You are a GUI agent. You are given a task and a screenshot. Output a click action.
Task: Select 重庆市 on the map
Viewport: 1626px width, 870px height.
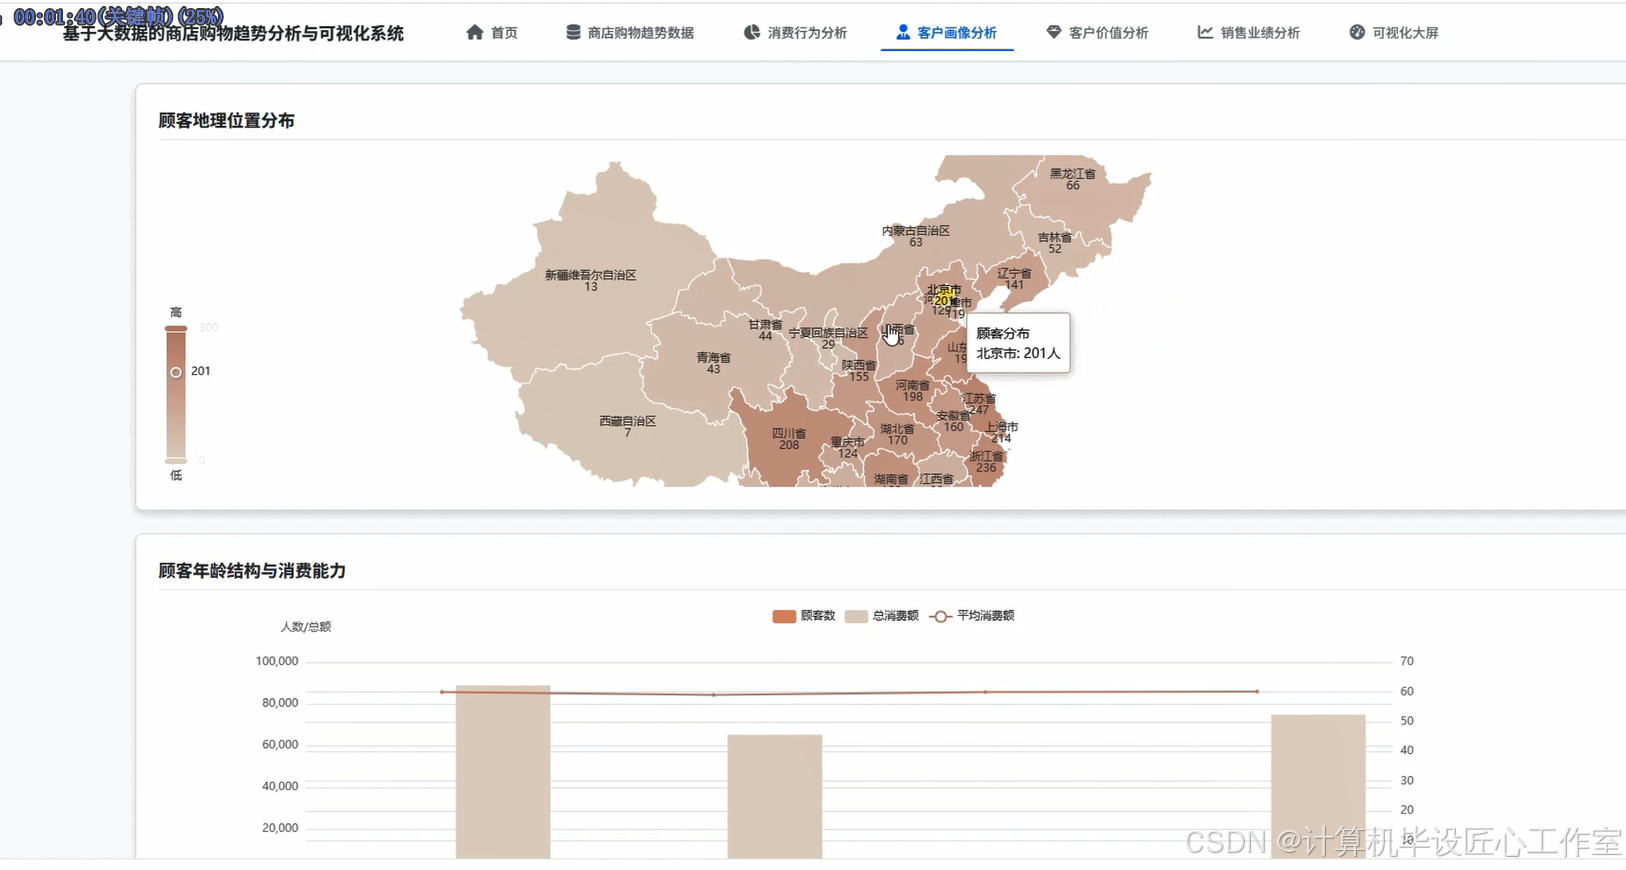pyautogui.click(x=847, y=447)
